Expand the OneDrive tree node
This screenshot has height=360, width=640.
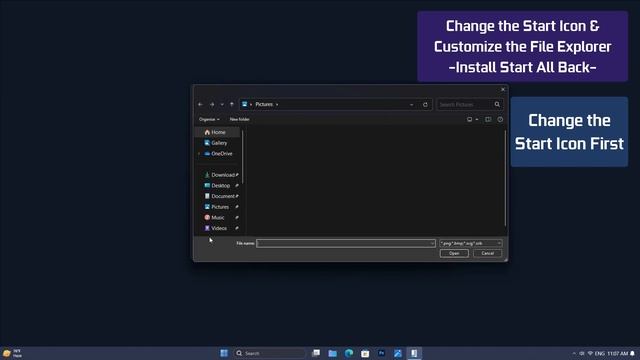(x=199, y=154)
